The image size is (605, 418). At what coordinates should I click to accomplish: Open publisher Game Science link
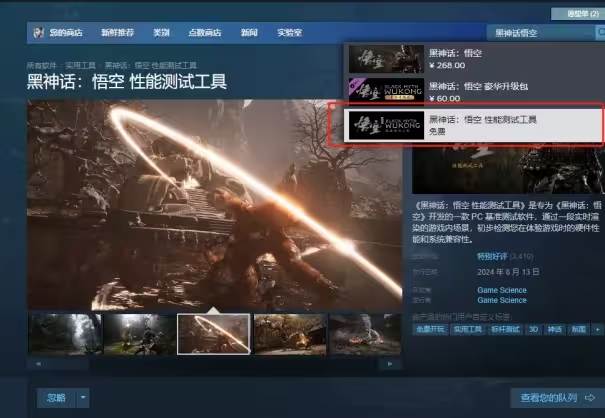point(502,300)
